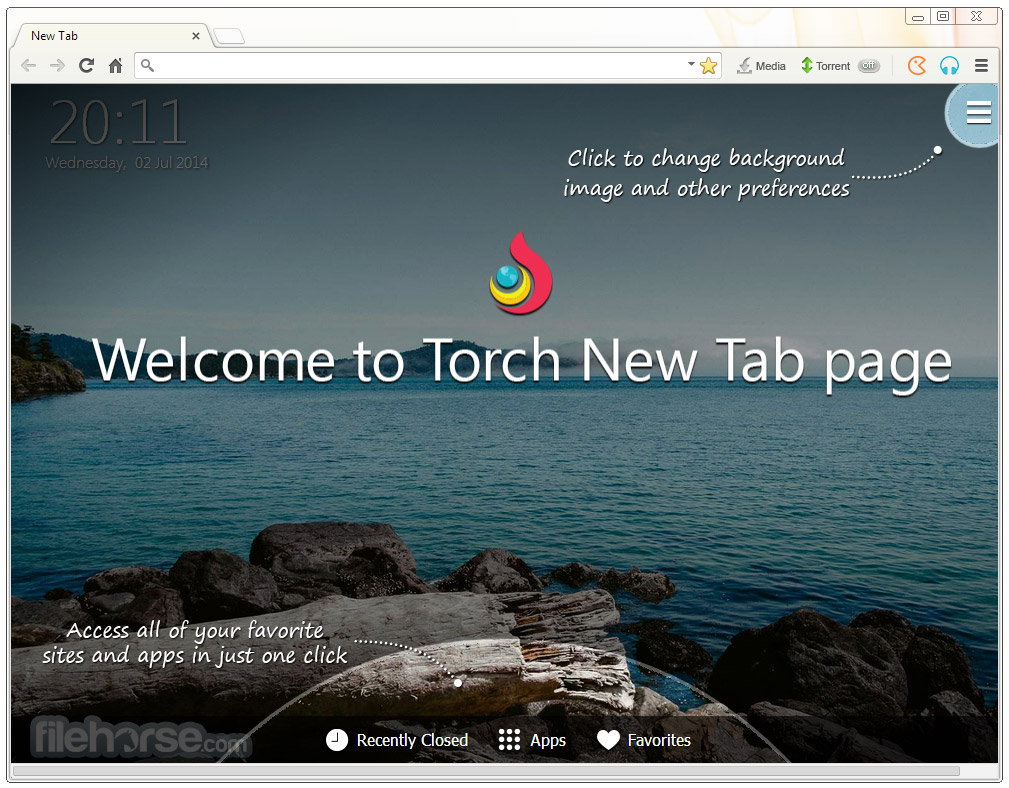The height and width of the screenshot is (788, 1009).
Task: Reload the current page
Action: tap(86, 66)
